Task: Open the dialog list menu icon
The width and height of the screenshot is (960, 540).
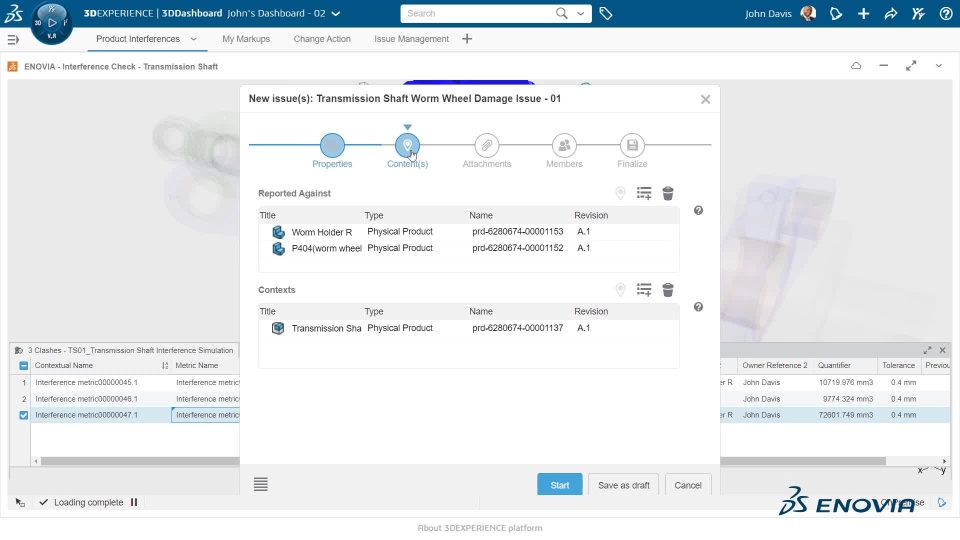Action: [x=261, y=484]
